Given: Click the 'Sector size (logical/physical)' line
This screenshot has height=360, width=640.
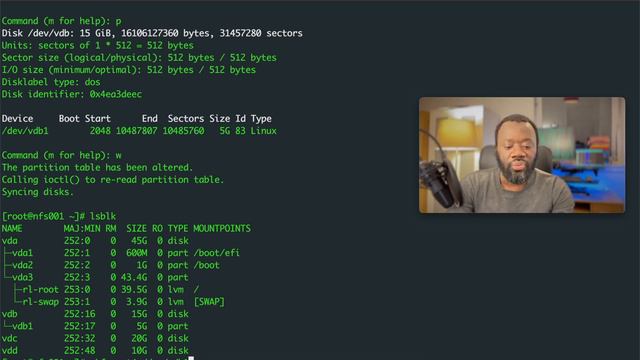Looking at the screenshot, I should click(139, 58).
